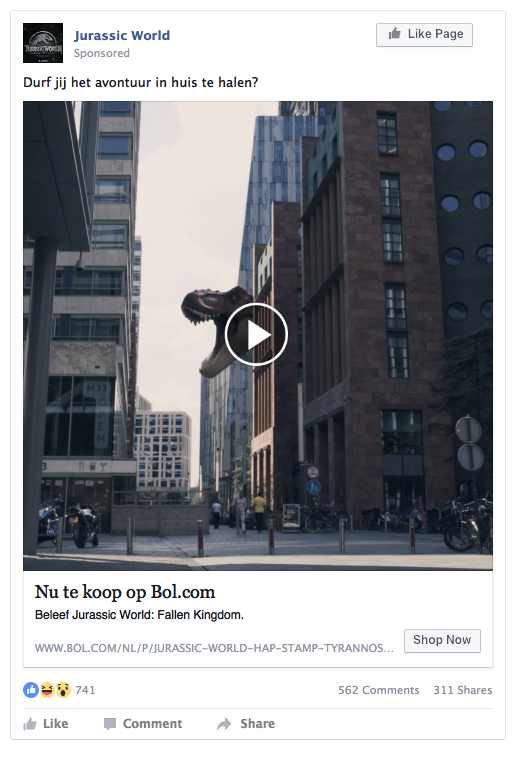Play the T-Rex video

tap(256, 334)
